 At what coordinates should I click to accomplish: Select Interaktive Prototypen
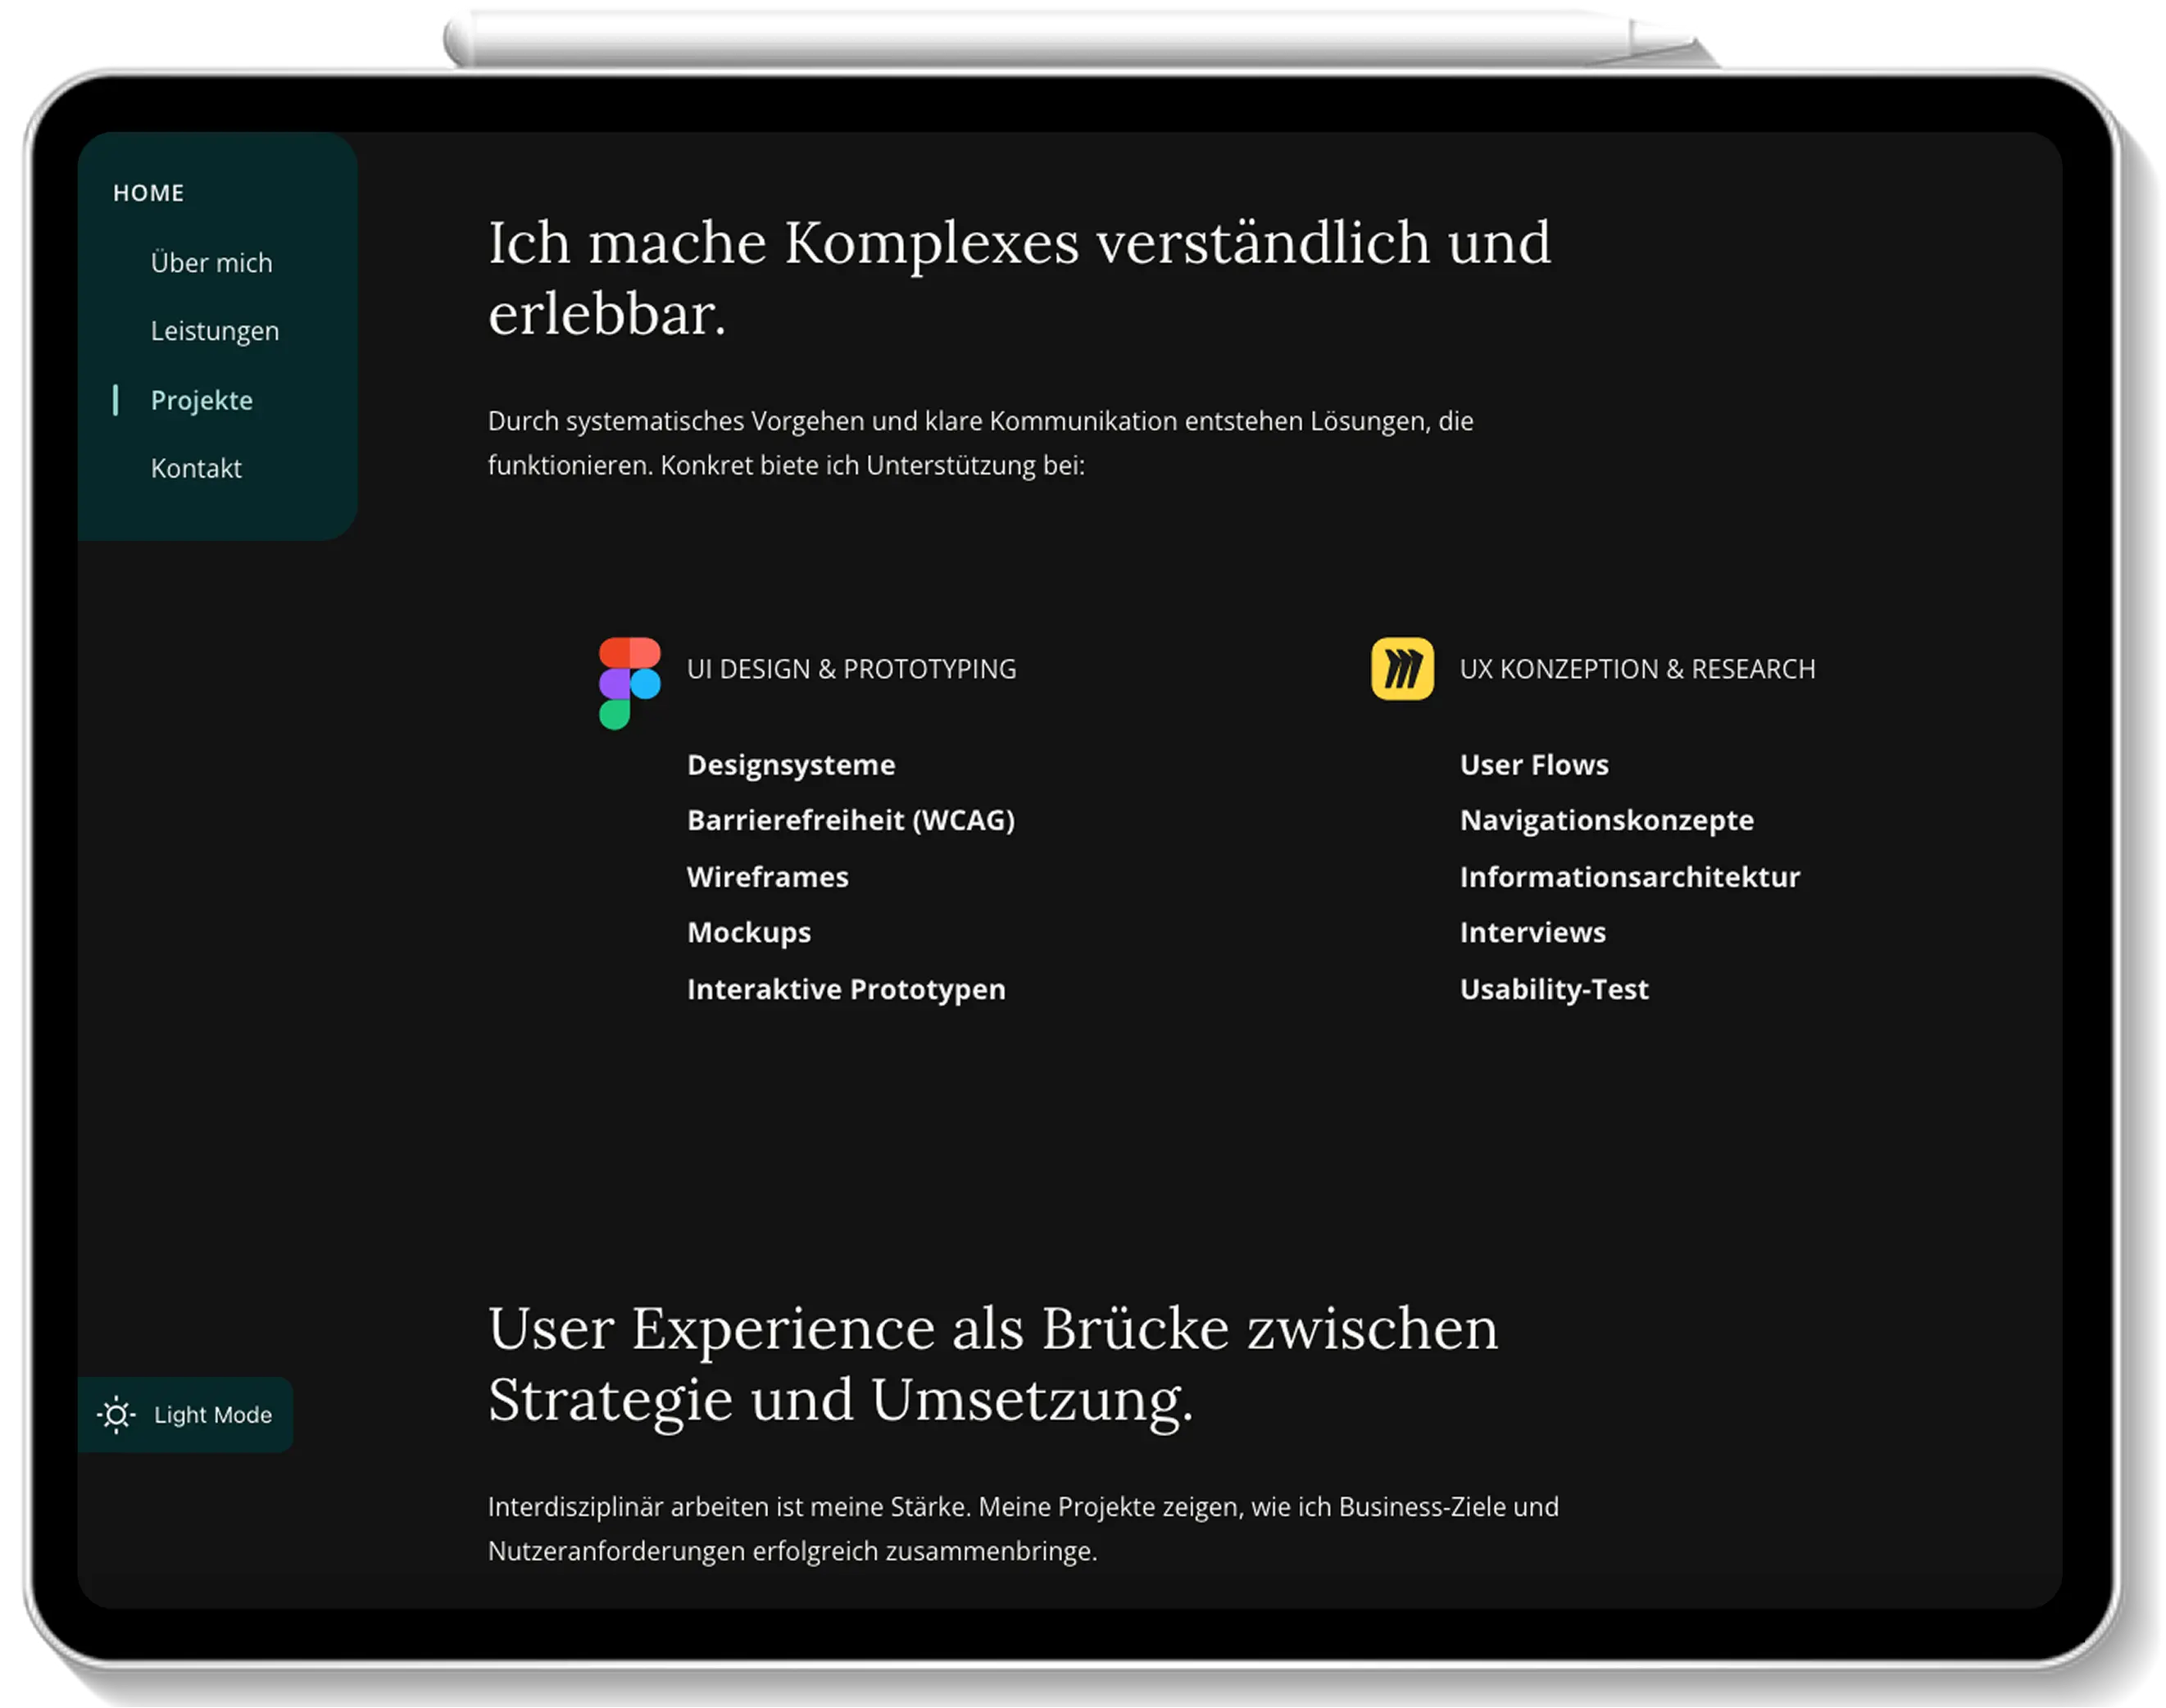tap(846, 988)
